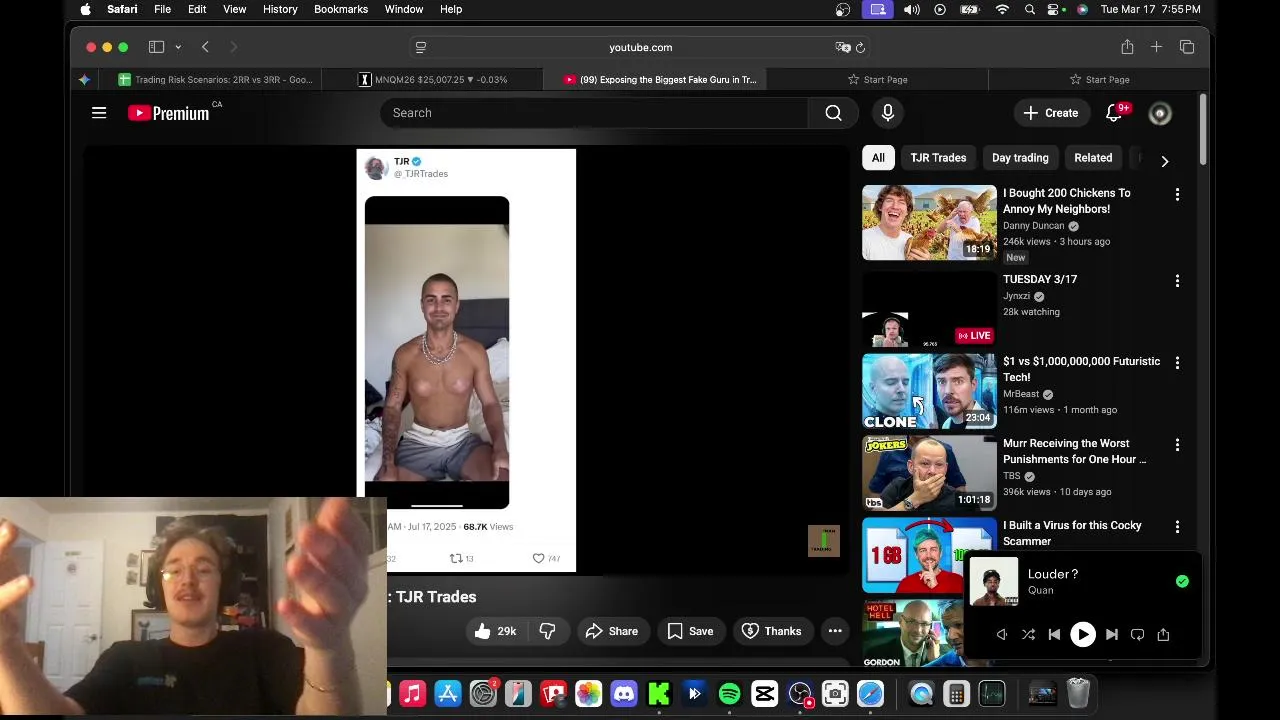The height and width of the screenshot is (720, 1280).
Task: Save the video to a playlist
Action: tap(690, 631)
